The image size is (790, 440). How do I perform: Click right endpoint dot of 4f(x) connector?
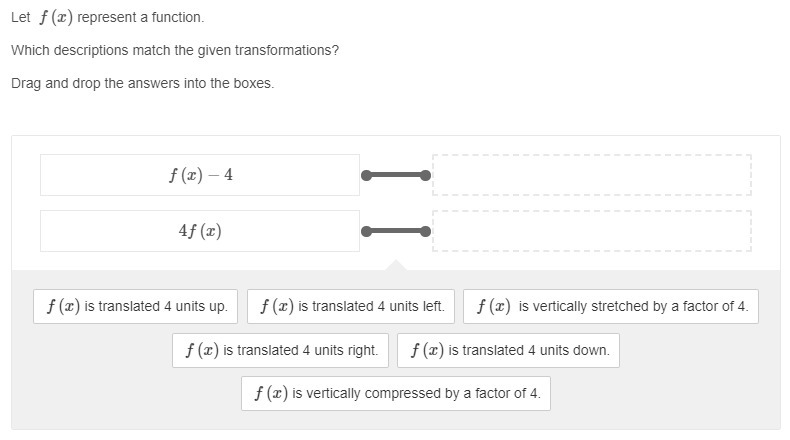(426, 231)
